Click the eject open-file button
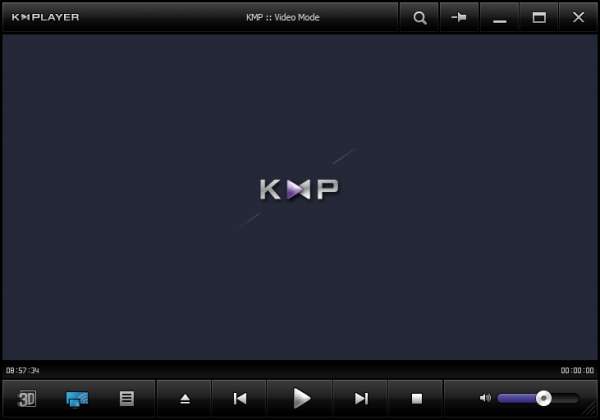This screenshot has height=420, width=600. 185,399
